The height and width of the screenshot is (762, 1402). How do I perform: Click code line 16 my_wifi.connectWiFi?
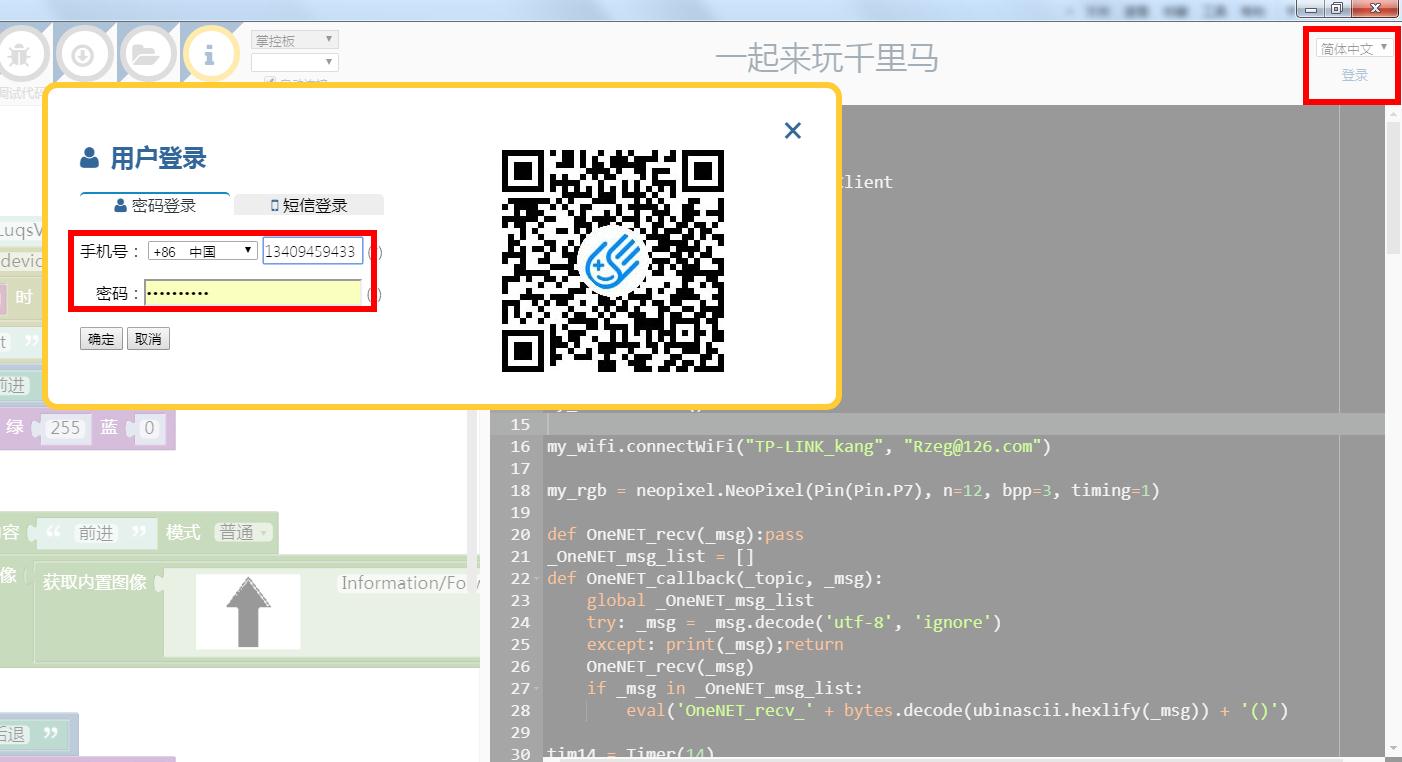point(799,446)
